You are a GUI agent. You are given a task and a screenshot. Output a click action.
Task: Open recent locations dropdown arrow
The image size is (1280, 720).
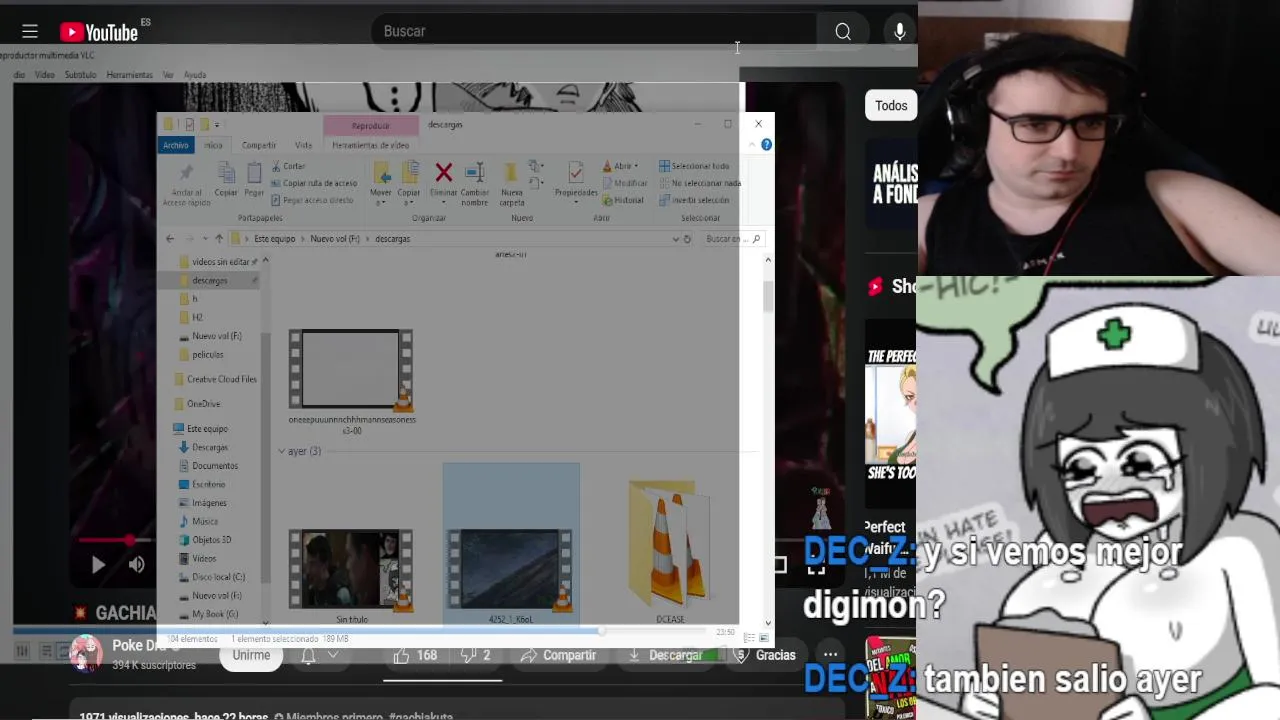coord(205,239)
